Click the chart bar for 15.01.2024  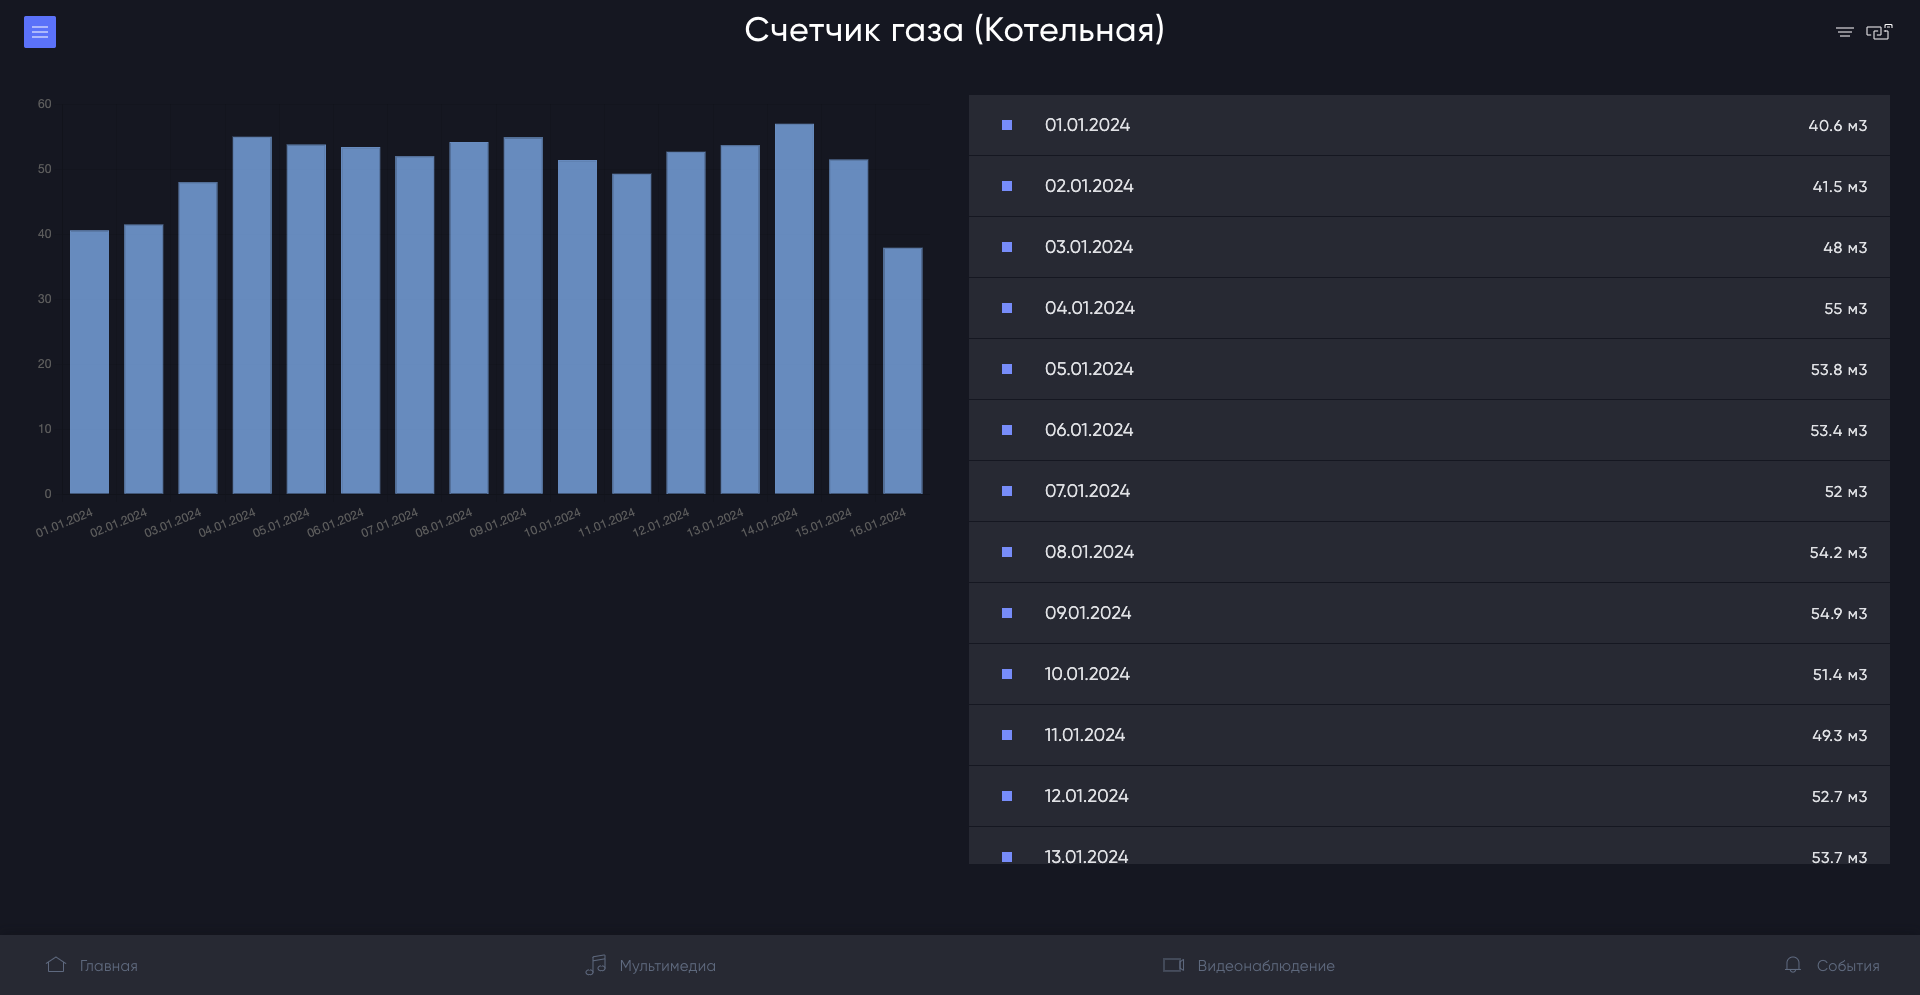tap(848, 326)
